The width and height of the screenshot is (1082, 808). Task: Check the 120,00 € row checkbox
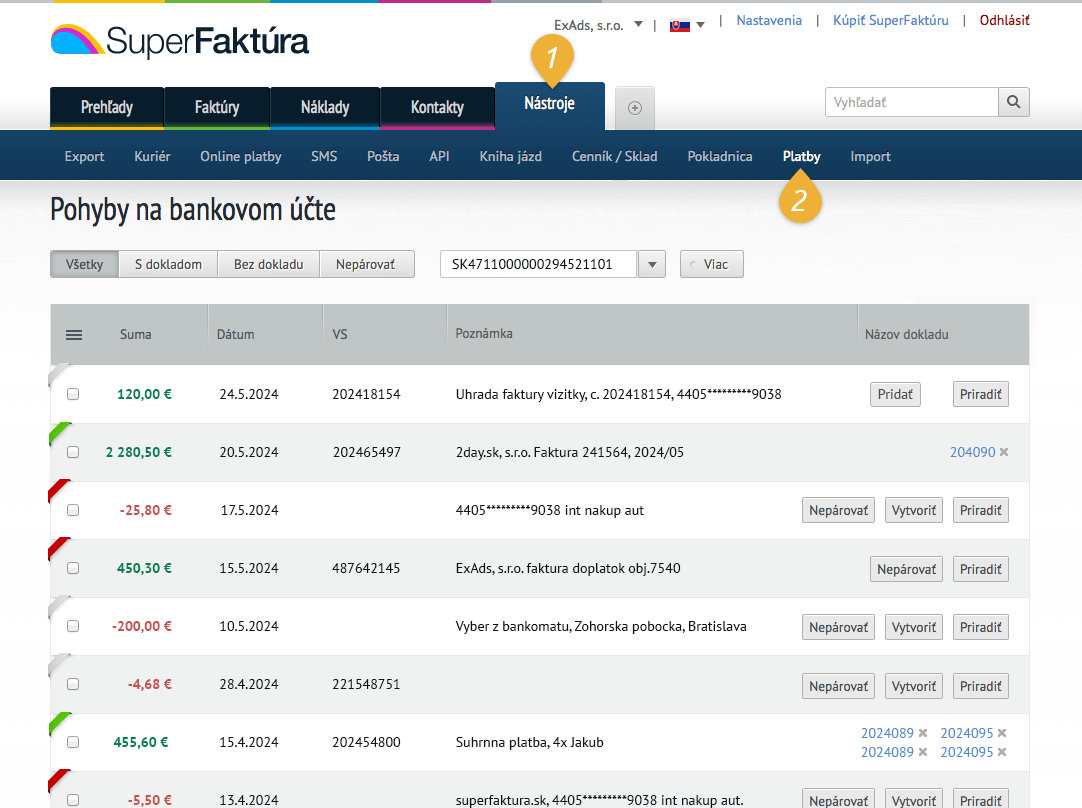(73, 394)
